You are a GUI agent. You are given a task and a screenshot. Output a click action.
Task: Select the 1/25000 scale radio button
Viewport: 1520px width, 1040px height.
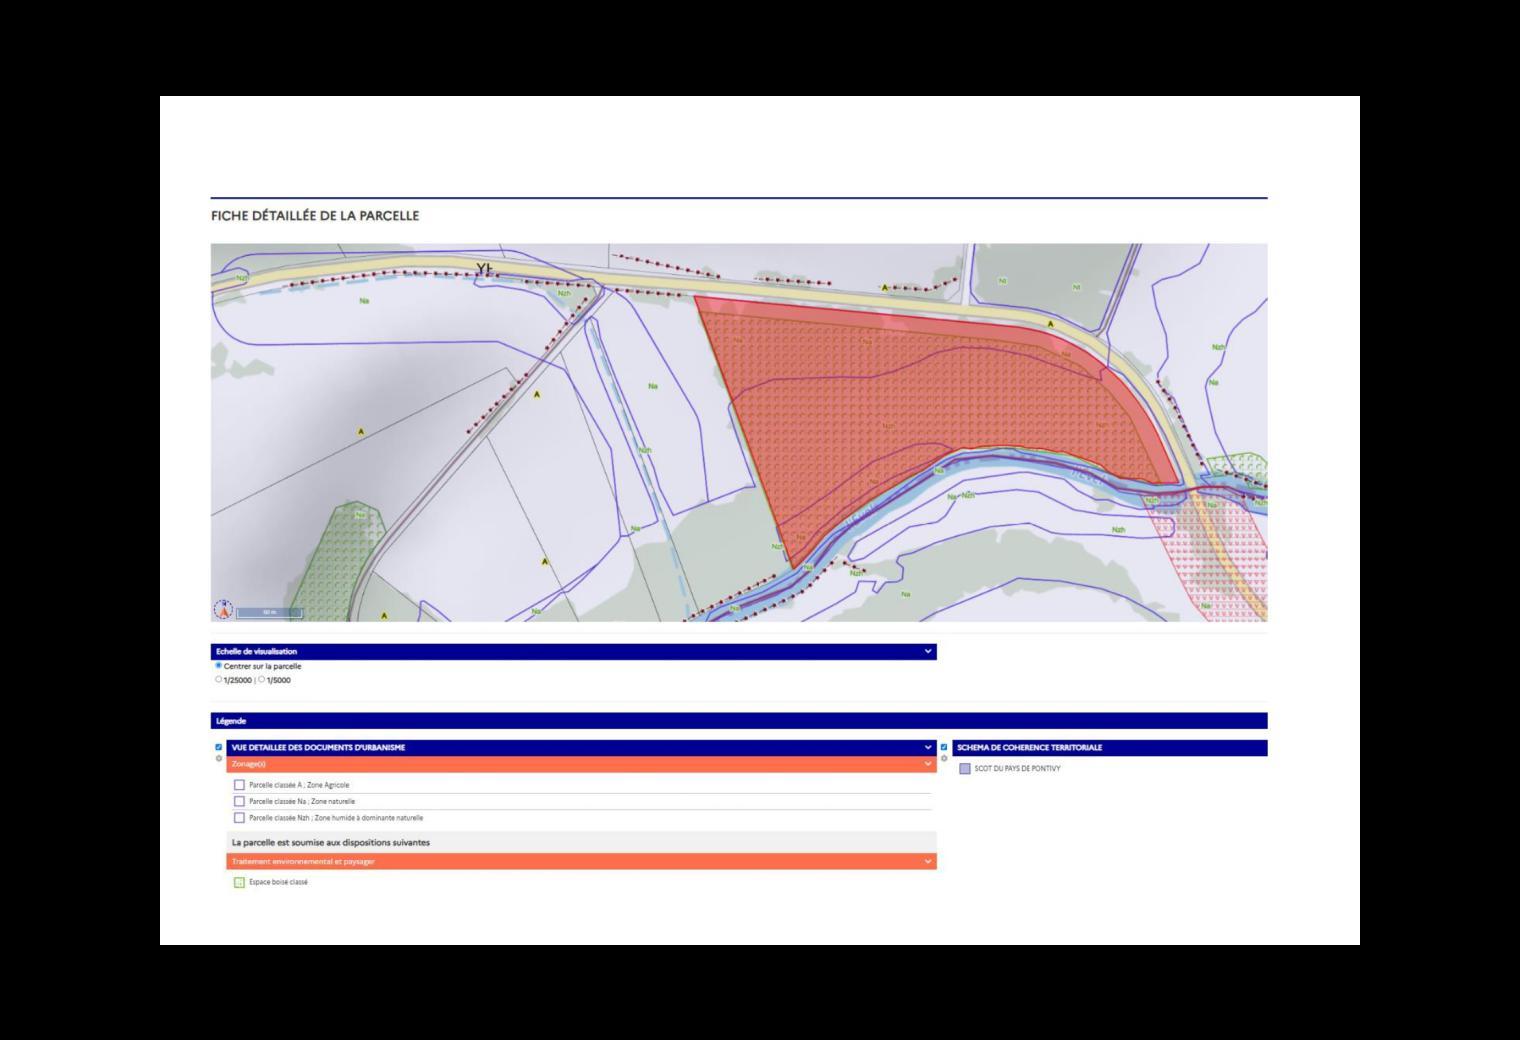pyautogui.click(x=219, y=680)
